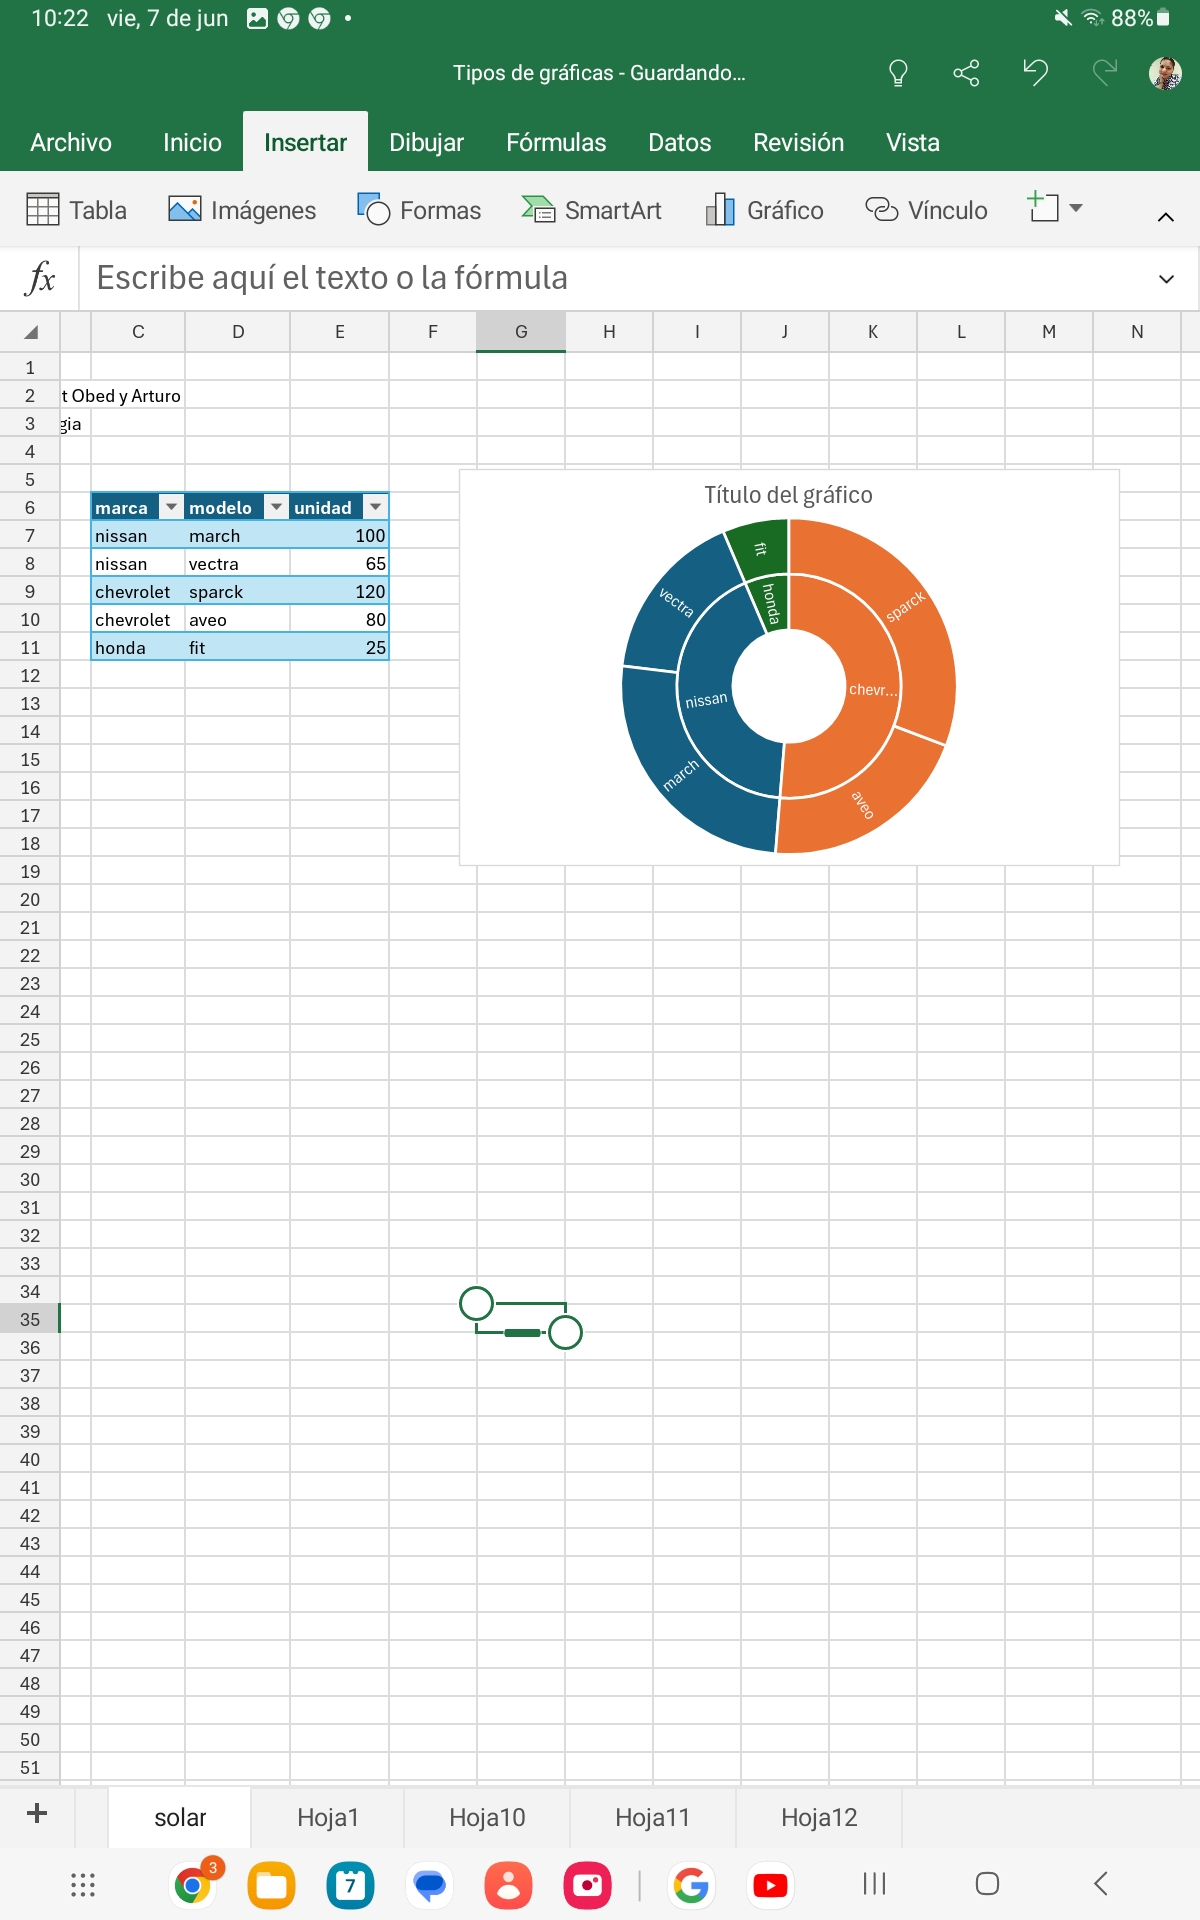The image size is (1200, 1920).
Task: Switch to the Fórmulas tab
Action: click(556, 143)
